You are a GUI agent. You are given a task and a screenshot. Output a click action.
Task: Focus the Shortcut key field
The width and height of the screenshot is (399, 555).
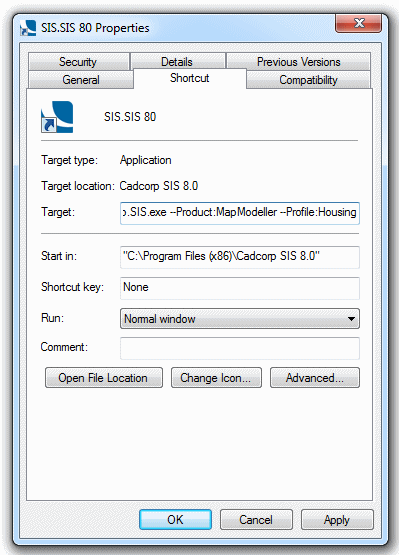[x=240, y=288]
